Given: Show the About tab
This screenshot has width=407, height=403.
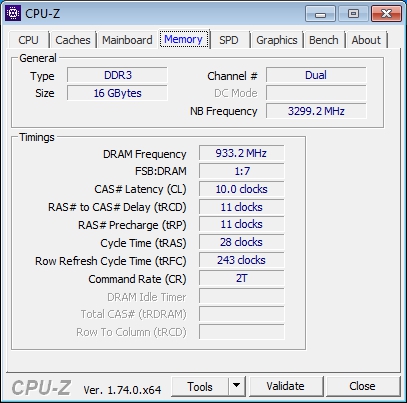Looking at the screenshot, I should point(366,40).
